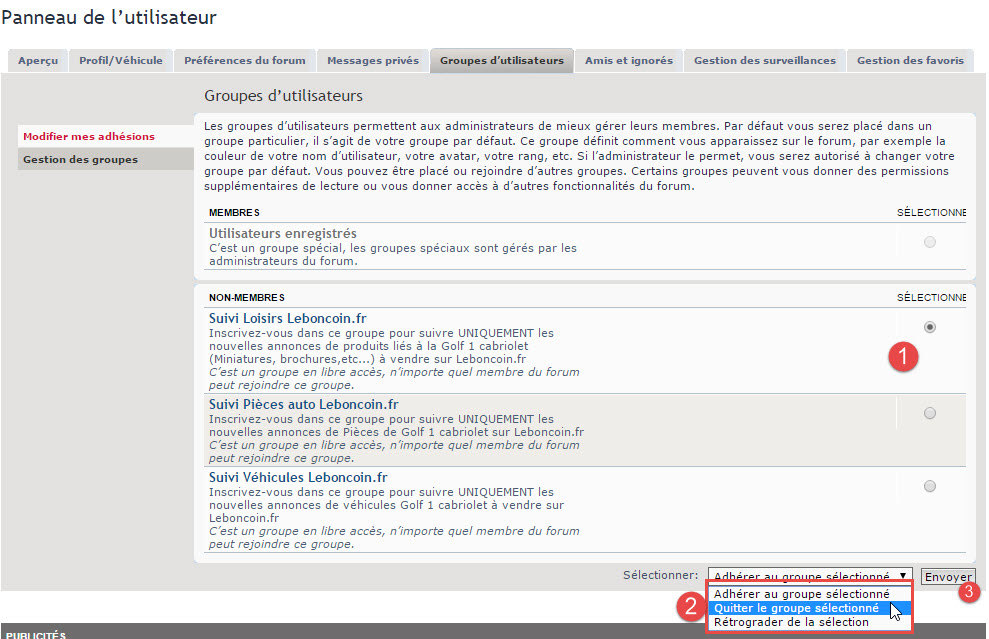Open Préférences du forum tab

pos(245,60)
